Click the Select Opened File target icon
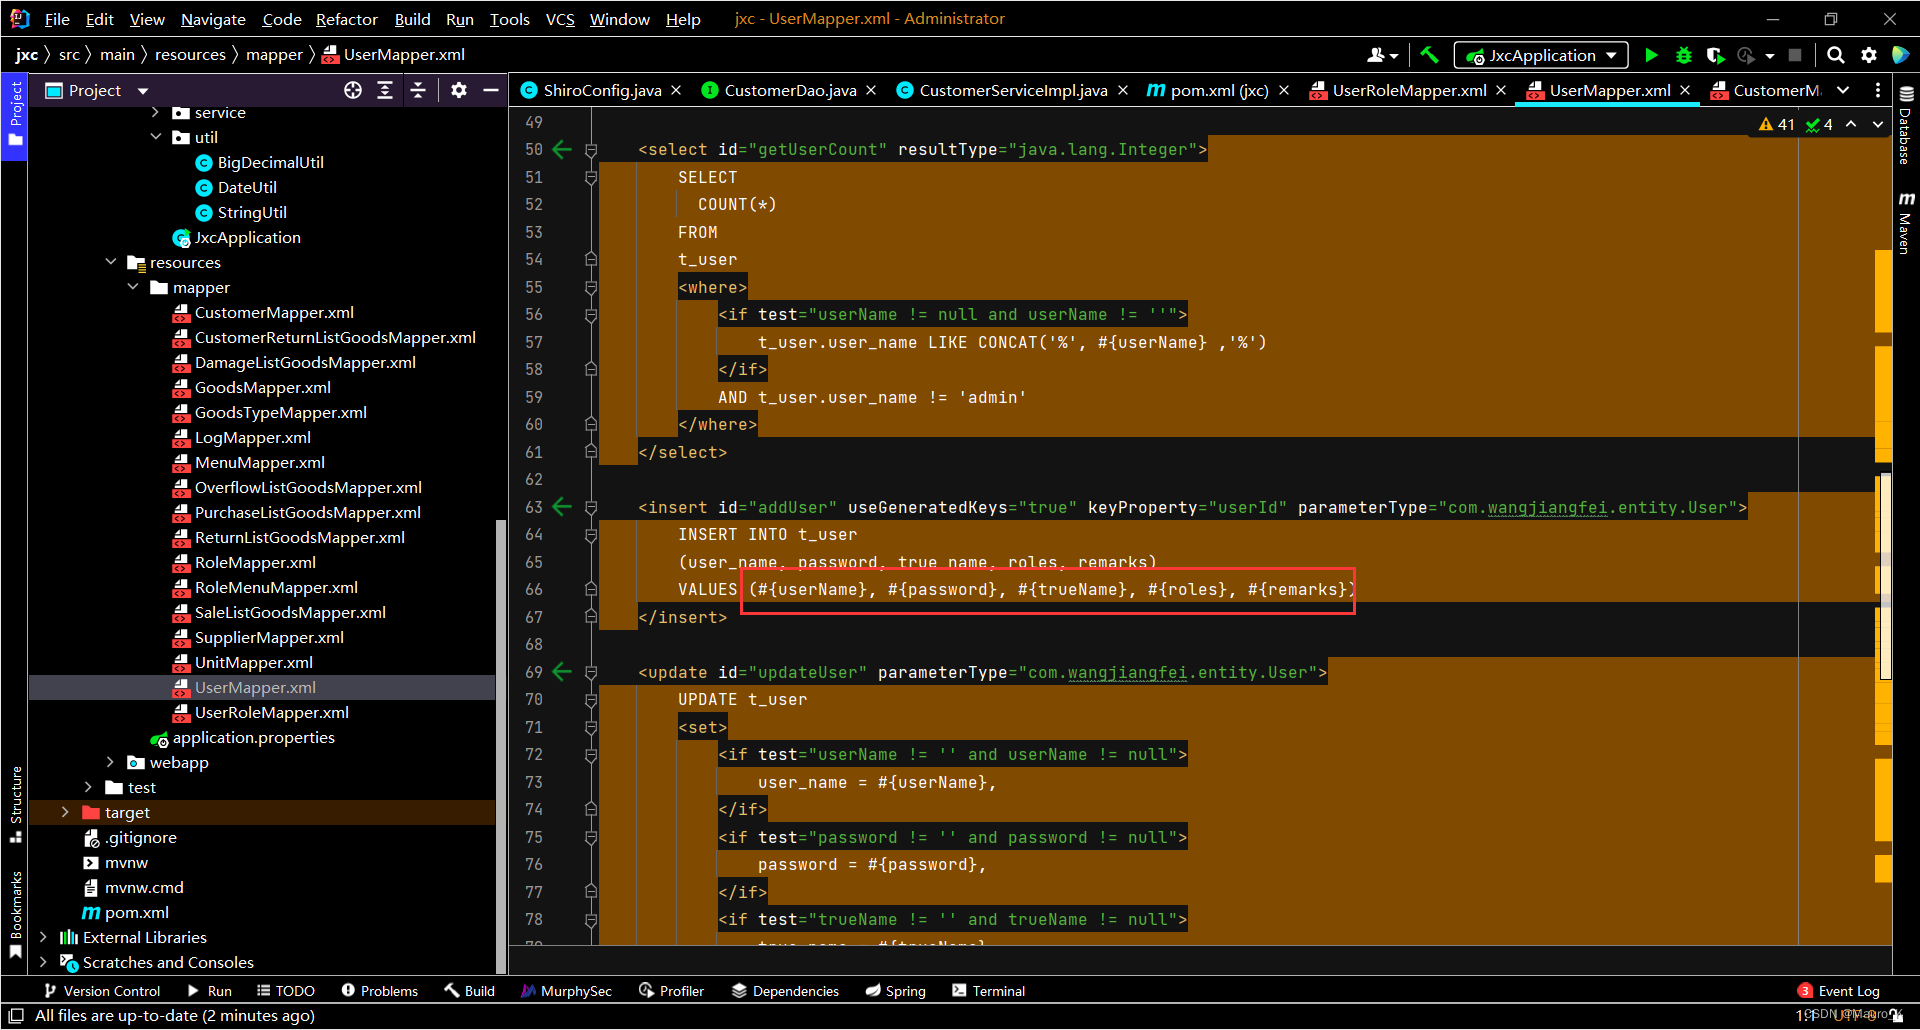 point(353,91)
